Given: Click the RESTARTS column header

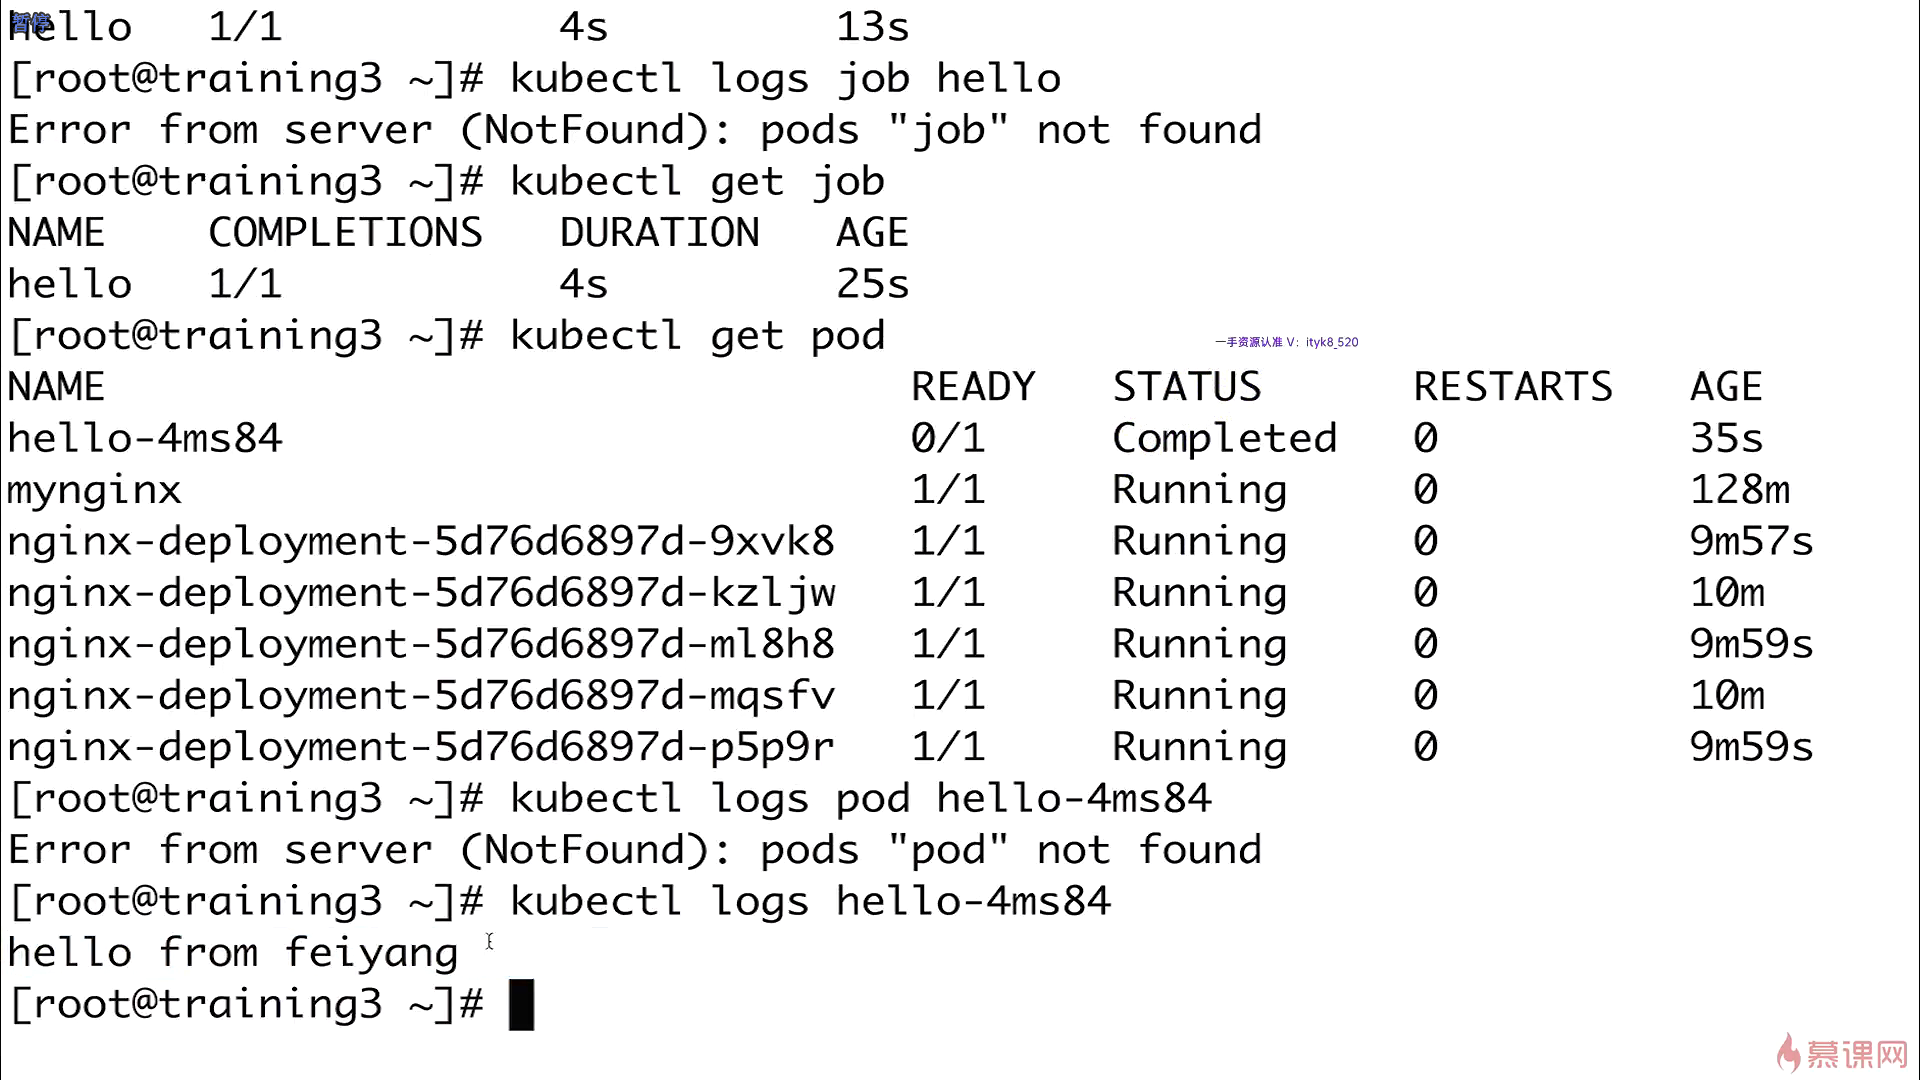Looking at the screenshot, I should tap(1513, 387).
